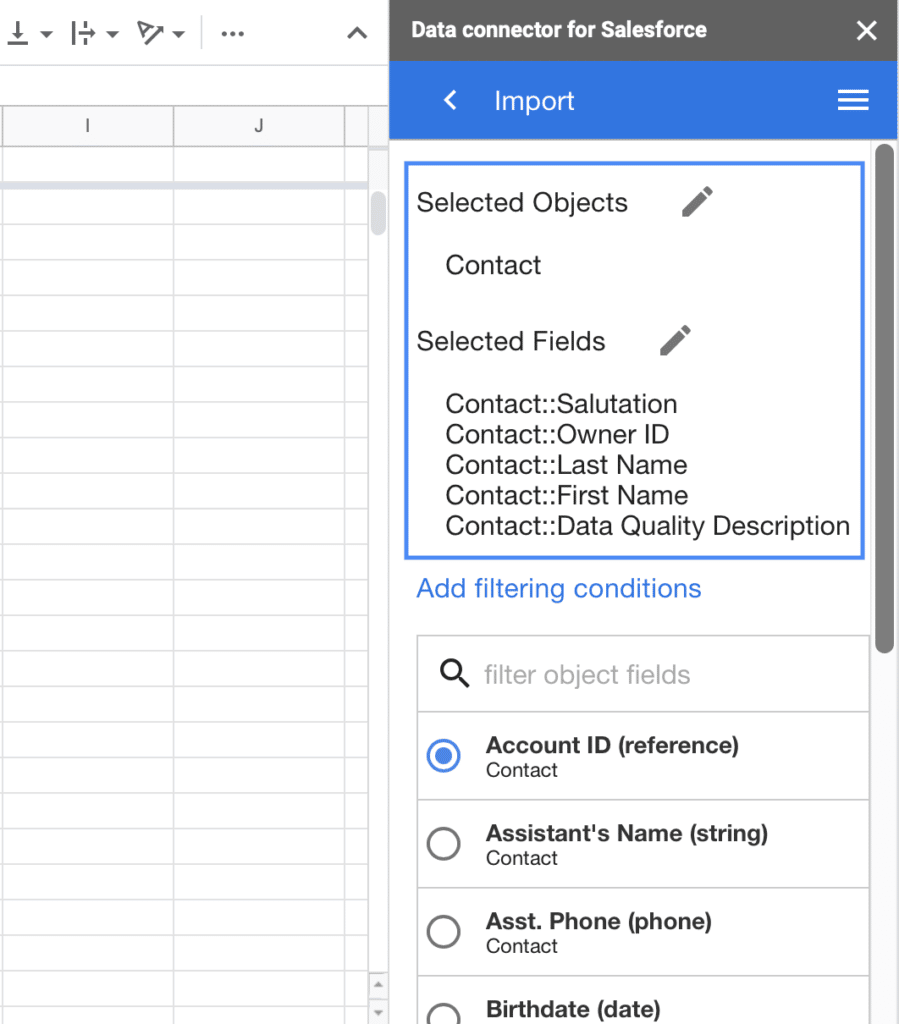Select the Birthdate (date) radio button

click(x=443, y=1014)
